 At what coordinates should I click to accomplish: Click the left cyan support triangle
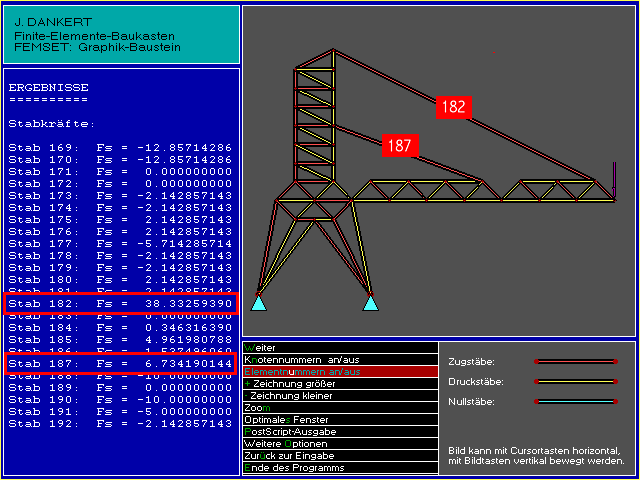coord(259,303)
